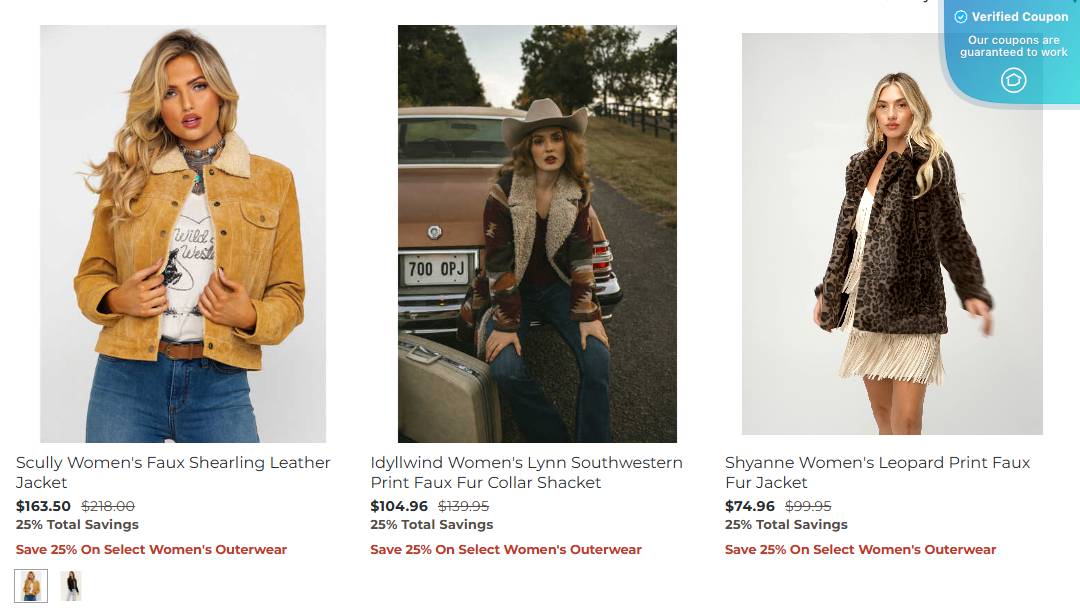Click the Verified Coupon checkmark badge
This screenshot has height=615, width=1080.
point(960,17)
